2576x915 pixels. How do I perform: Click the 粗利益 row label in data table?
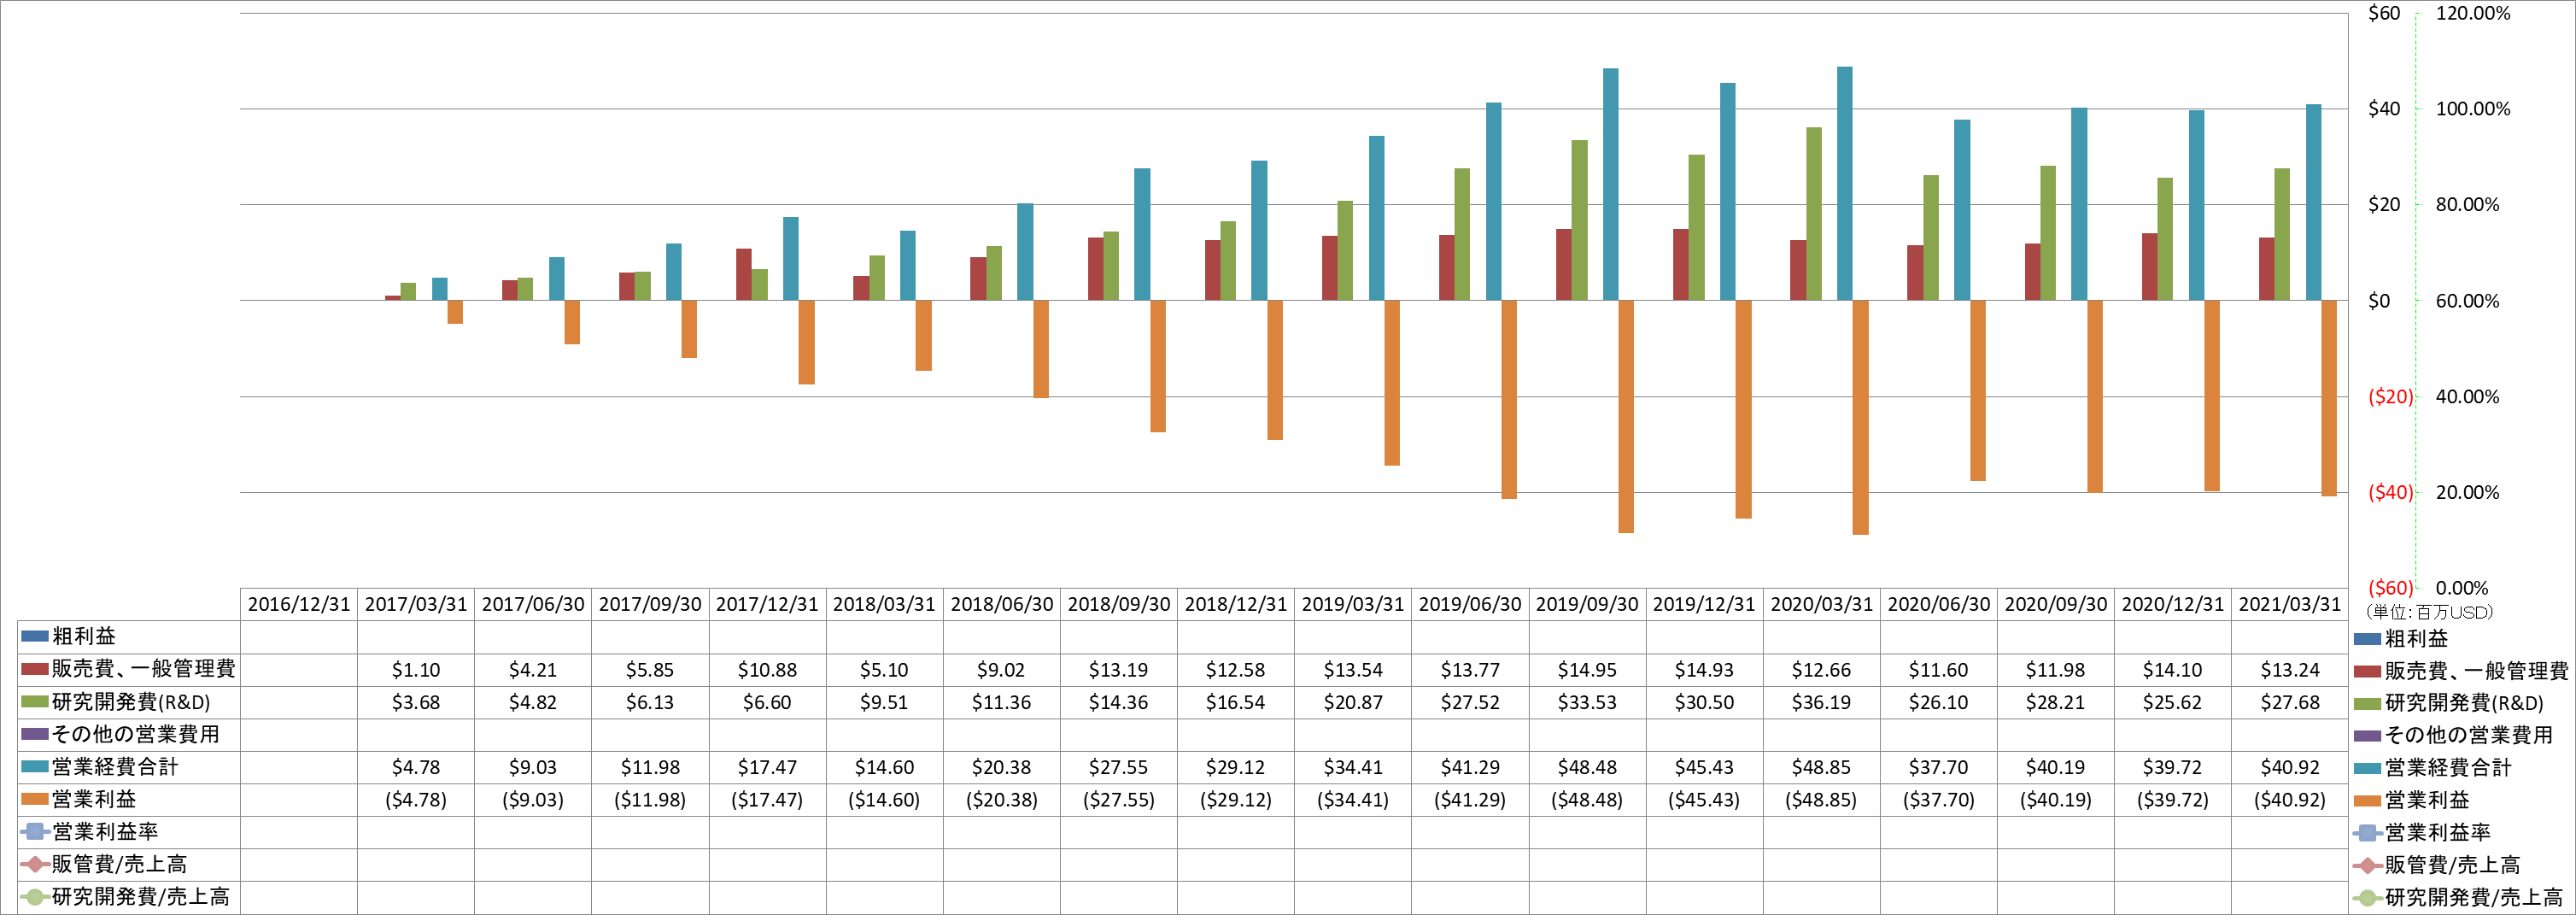84,636
